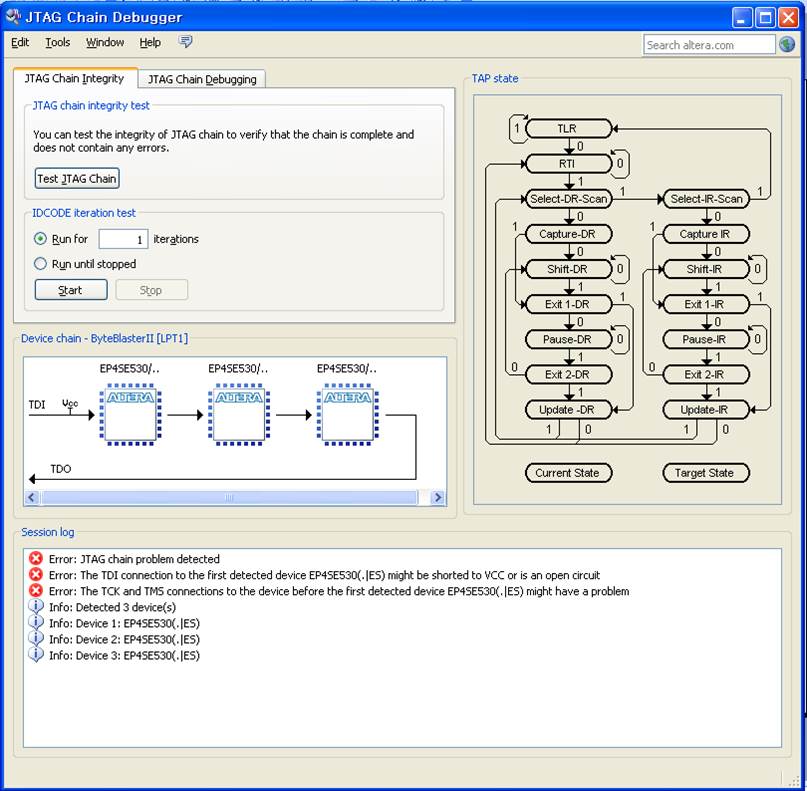This screenshot has width=807, height=791.
Task: Select the third EP4SE530 Altera chip icon
Action: 346,416
